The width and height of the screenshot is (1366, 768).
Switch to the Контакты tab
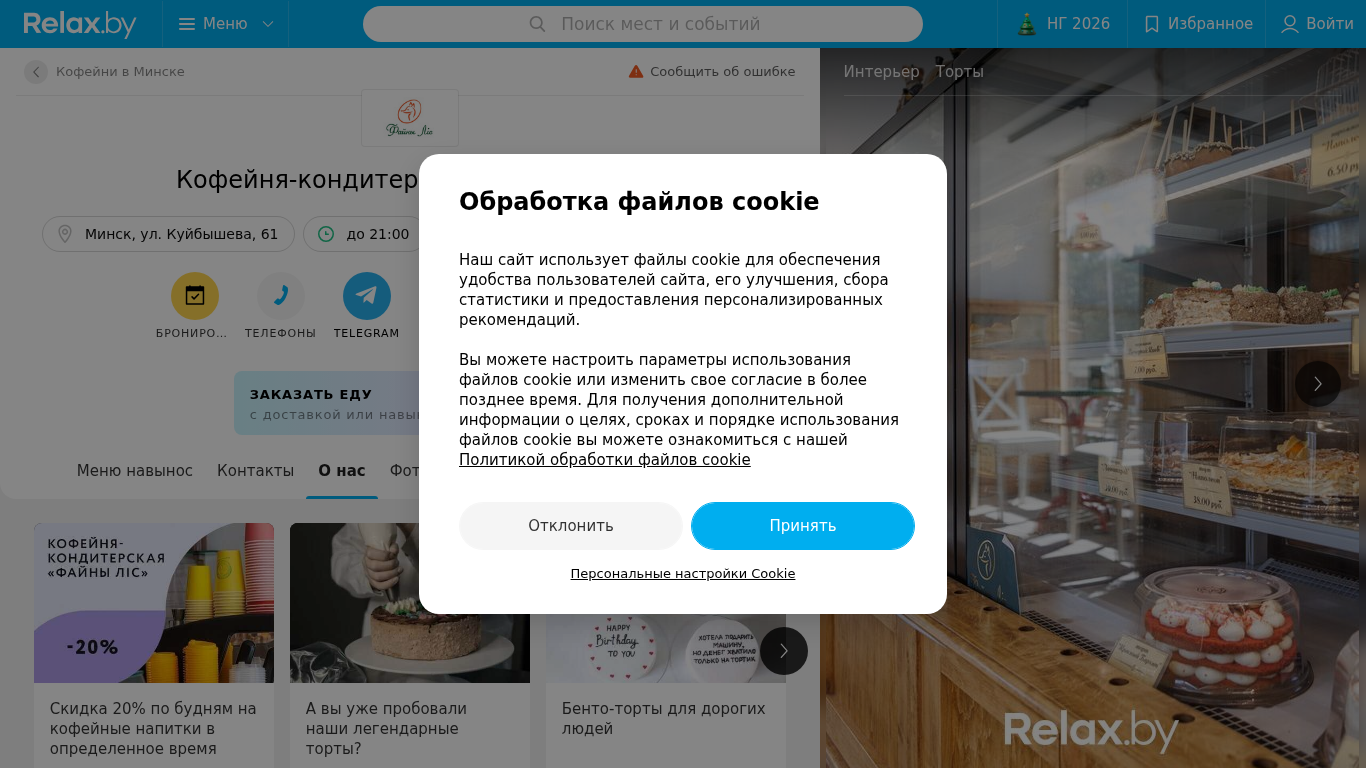pos(255,471)
